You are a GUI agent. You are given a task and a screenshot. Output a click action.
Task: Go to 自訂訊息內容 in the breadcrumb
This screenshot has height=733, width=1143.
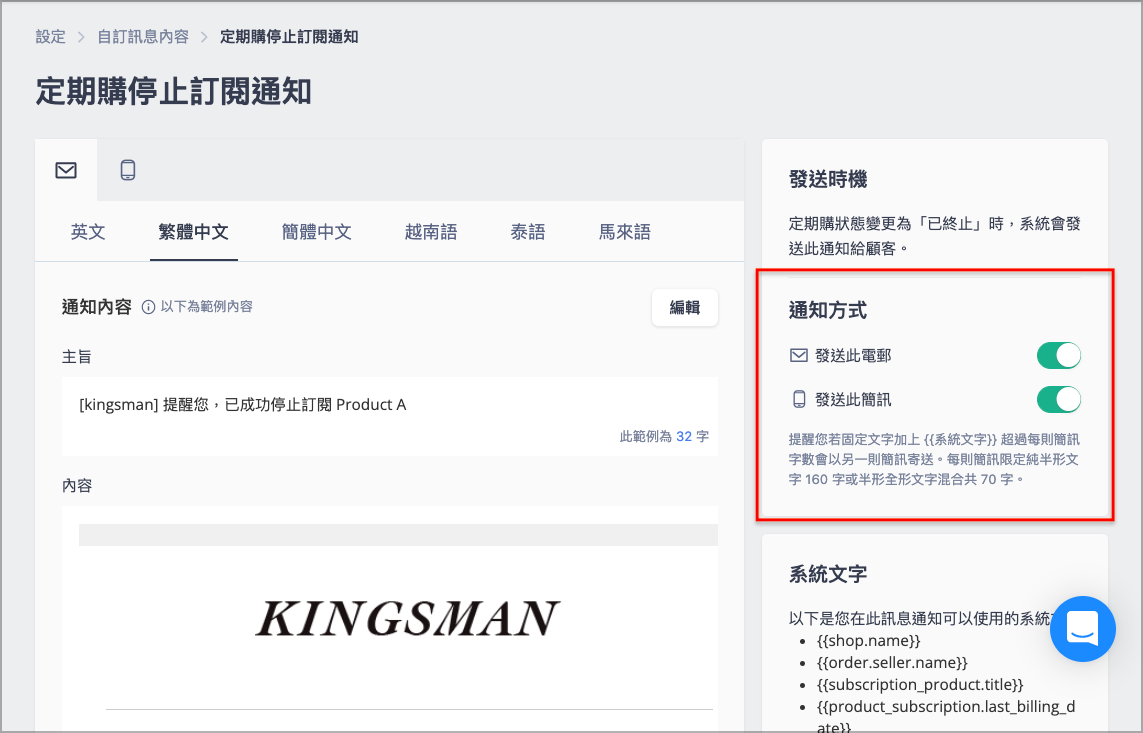tap(143, 36)
